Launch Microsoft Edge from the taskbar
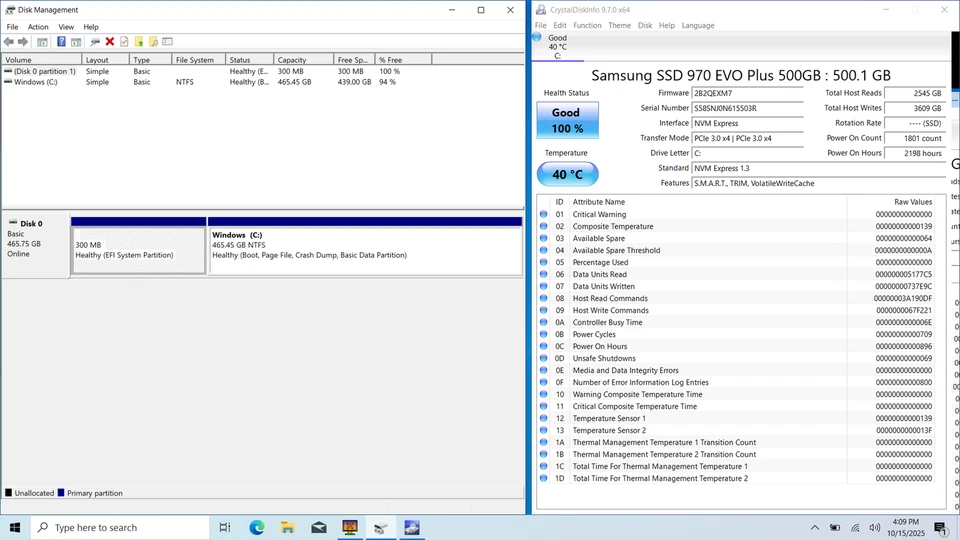Image resolution: width=960 pixels, height=540 pixels. click(257, 527)
